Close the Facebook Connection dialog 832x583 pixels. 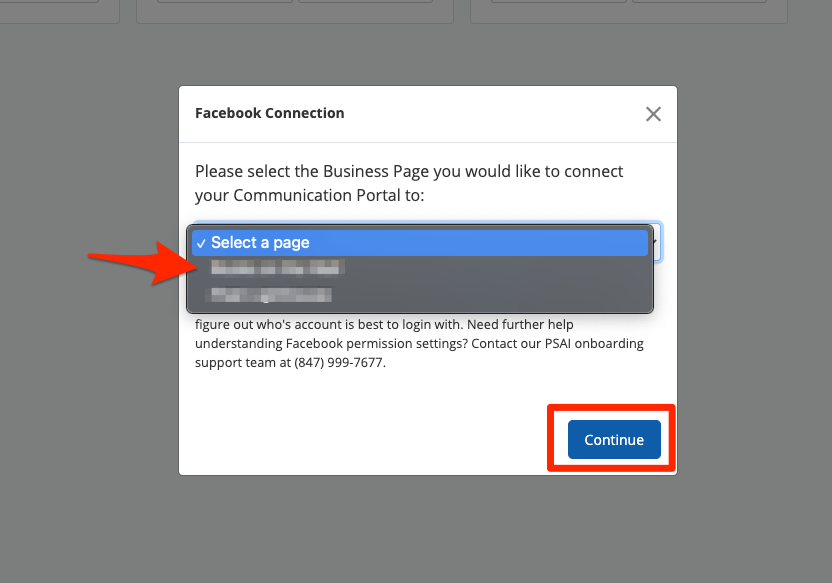(x=653, y=114)
